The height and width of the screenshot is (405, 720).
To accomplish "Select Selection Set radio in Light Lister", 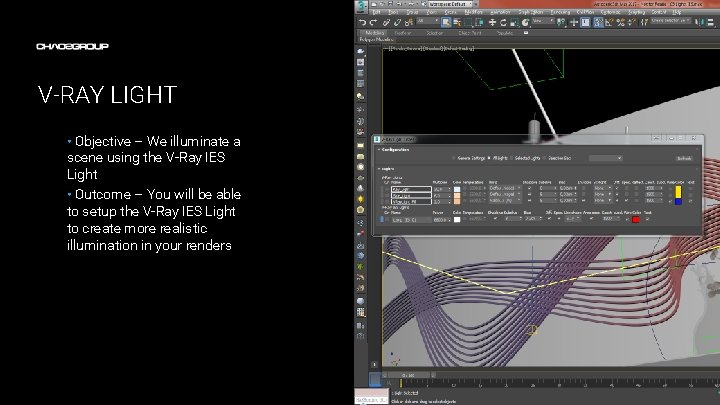I will point(545,158).
